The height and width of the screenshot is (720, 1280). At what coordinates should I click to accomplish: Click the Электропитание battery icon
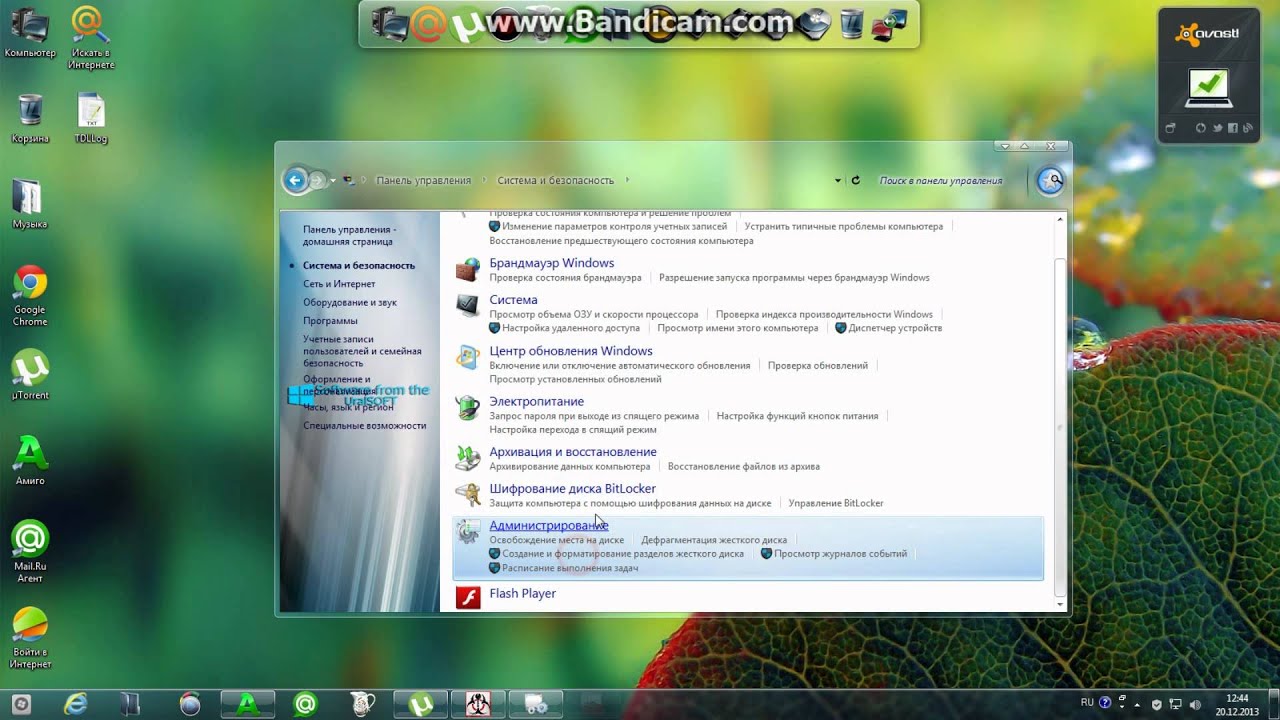click(467, 408)
